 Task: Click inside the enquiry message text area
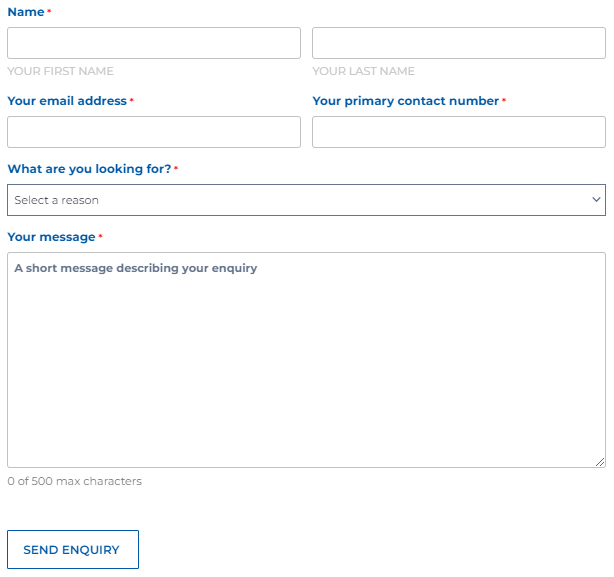(306, 360)
